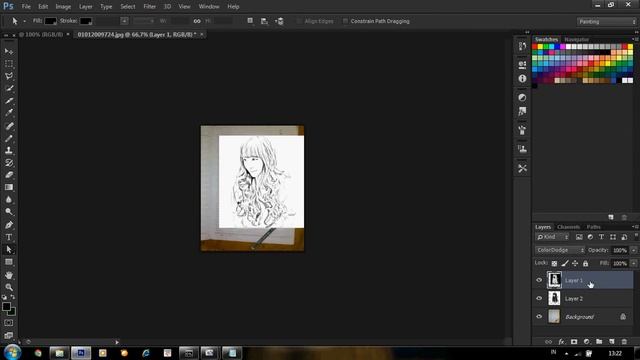The image size is (640, 360).
Task: Select the Move tool
Action: pos(9,51)
